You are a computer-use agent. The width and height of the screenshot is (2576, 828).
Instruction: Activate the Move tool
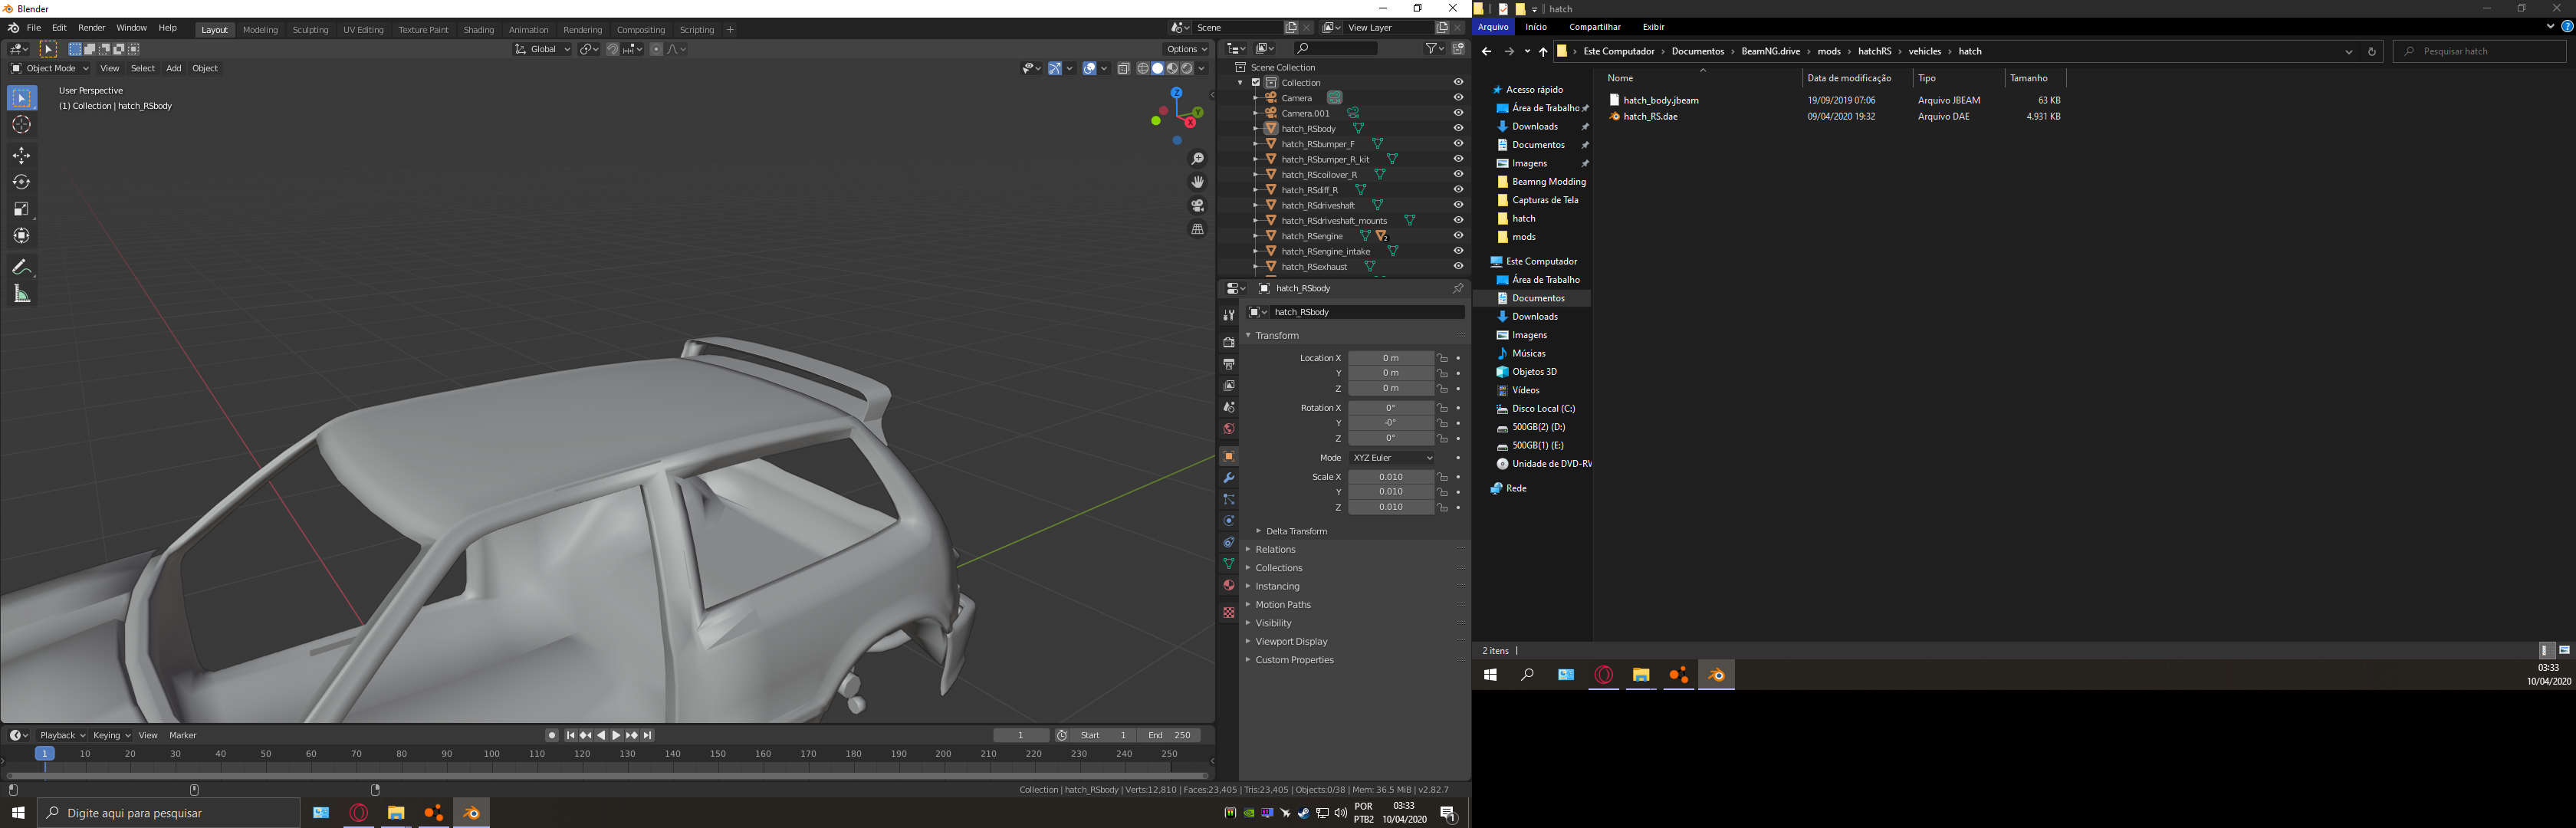click(21, 156)
